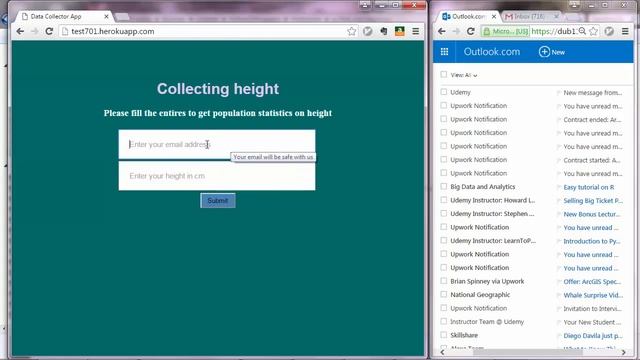
Task: Open the Outlook app launcher grid
Action: (444, 51)
